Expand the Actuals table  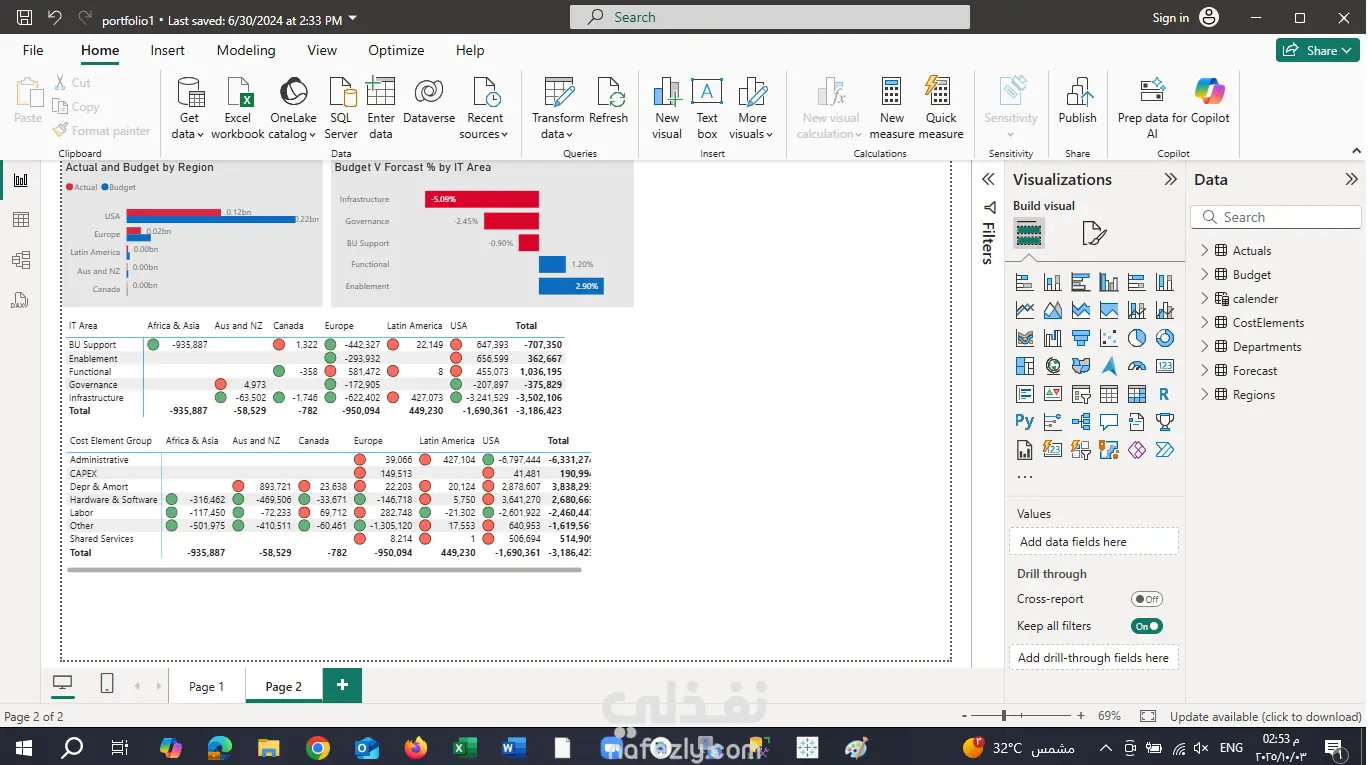click(1205, 250)
